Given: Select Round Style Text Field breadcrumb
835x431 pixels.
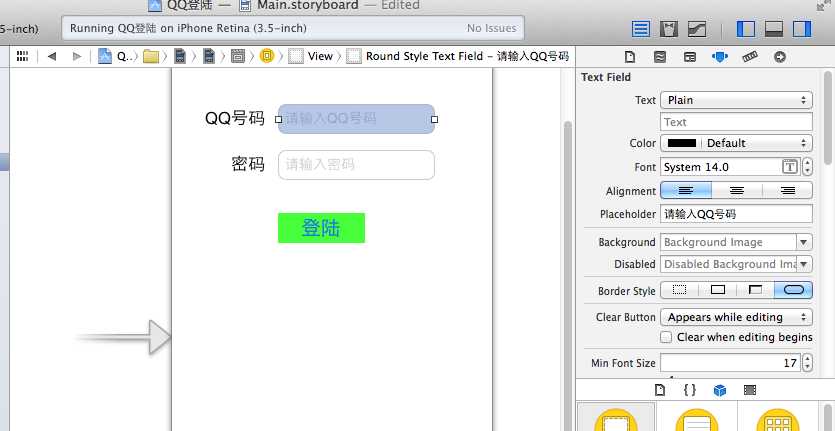Looking at the screenshot, I should [457, 56].
